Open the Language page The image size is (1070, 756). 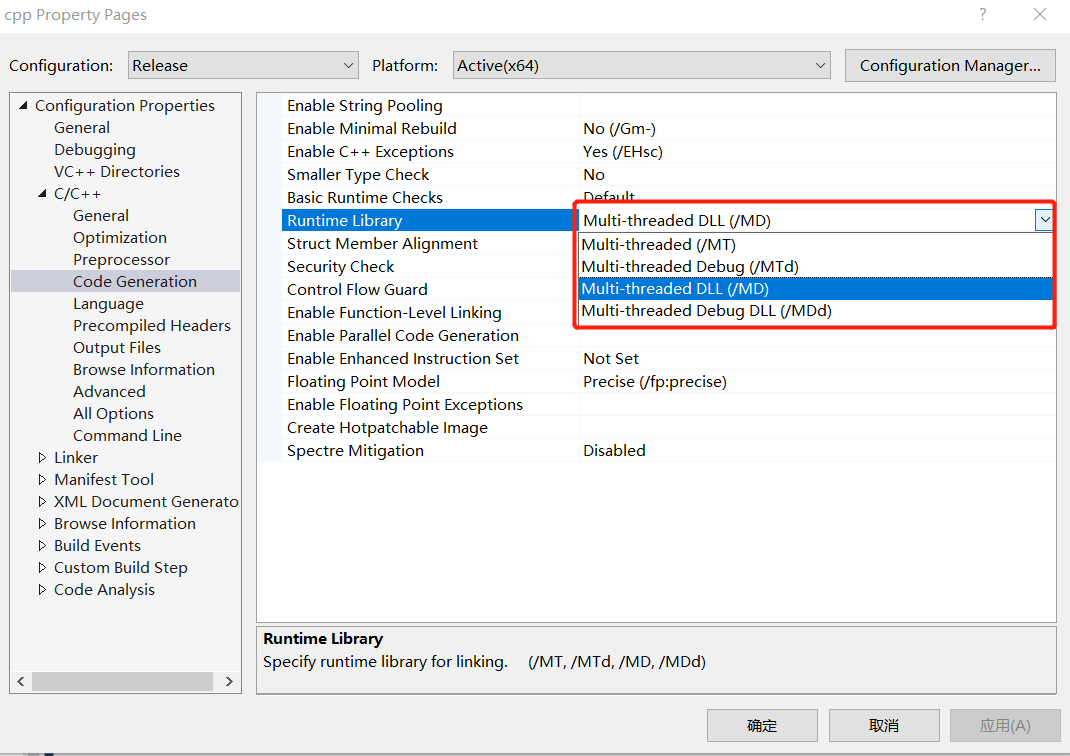(x=109, y=304)
